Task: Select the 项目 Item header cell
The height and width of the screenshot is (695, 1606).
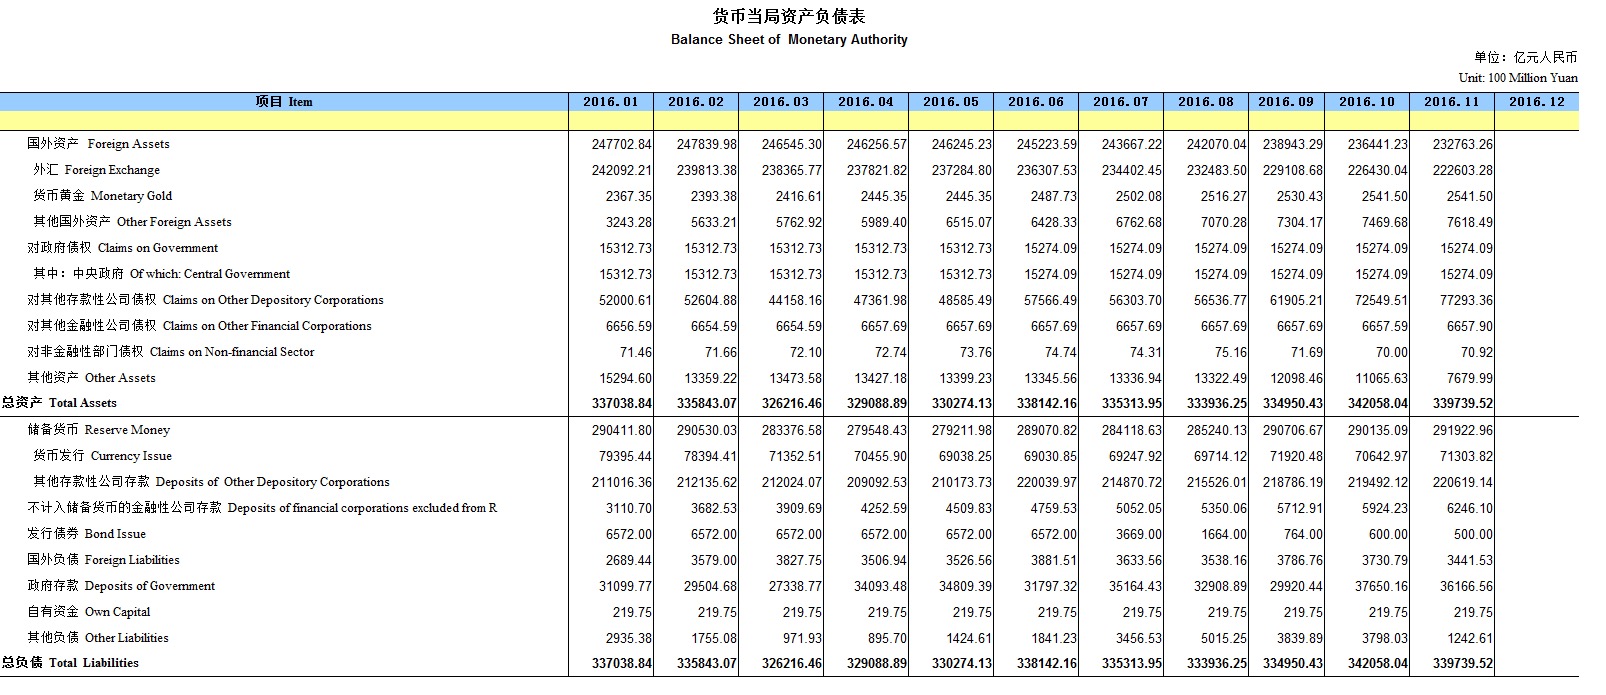Action: (284, 102)
